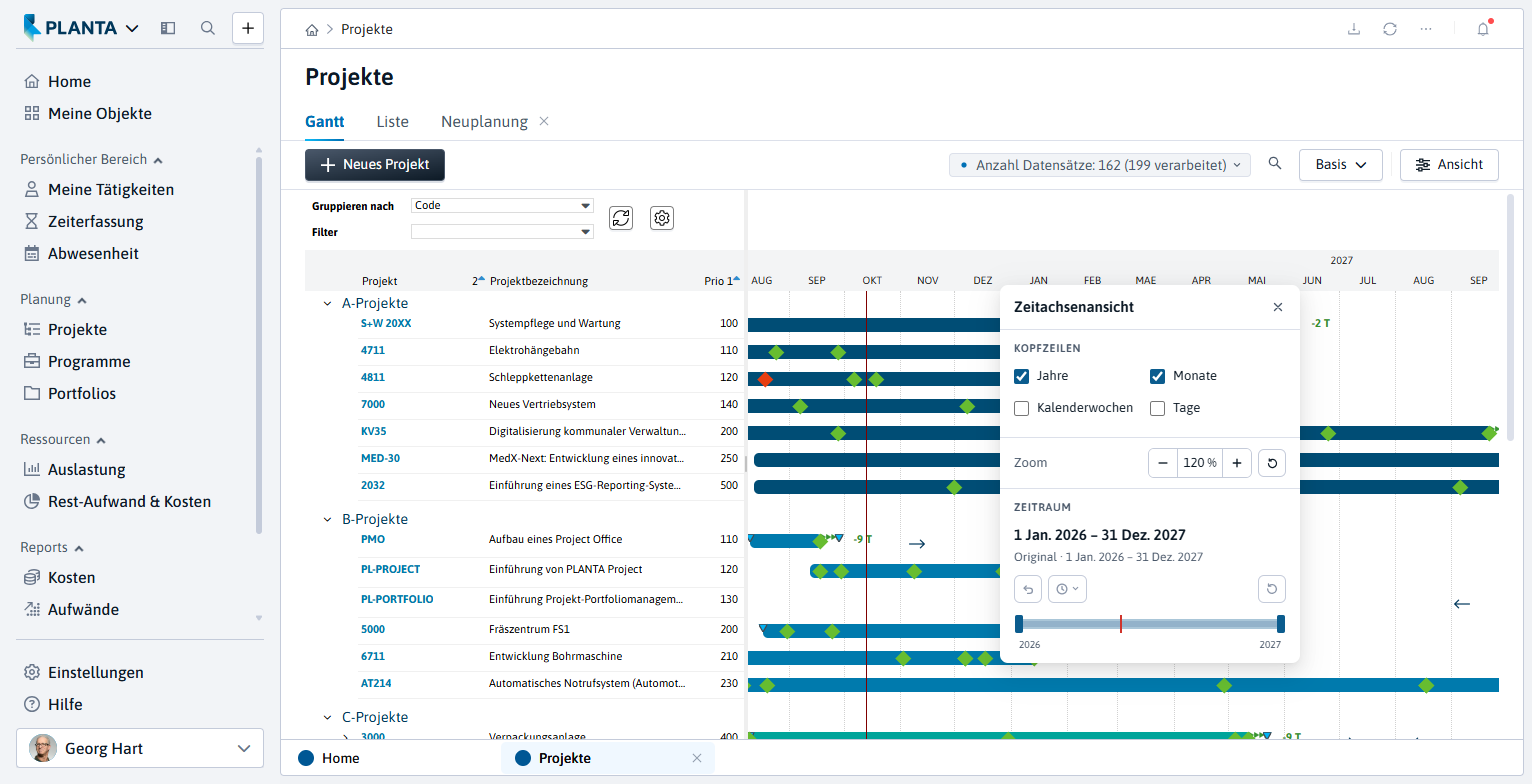Viewport: 1532px width, 784px height.
Task: Reset the zoom level to default
Action: click(1272, 463)
